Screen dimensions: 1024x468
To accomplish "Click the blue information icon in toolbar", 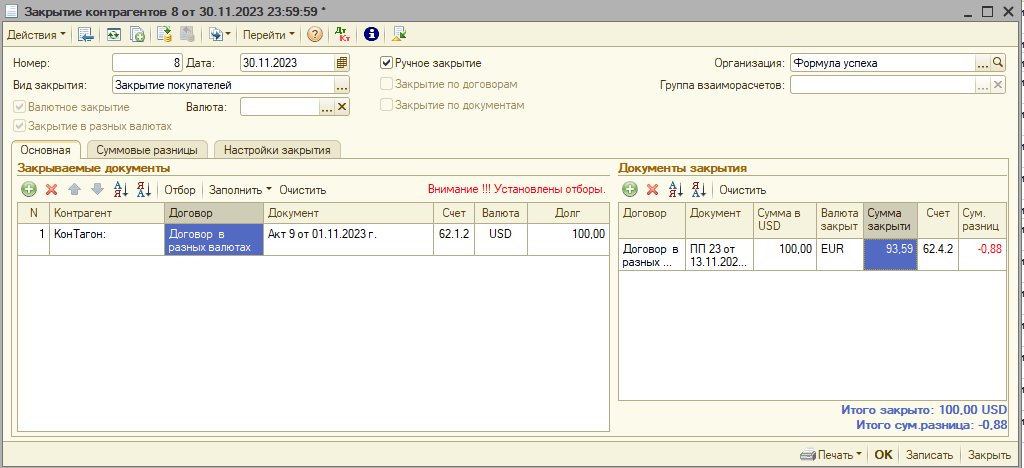I will click(x=370, y=34).
